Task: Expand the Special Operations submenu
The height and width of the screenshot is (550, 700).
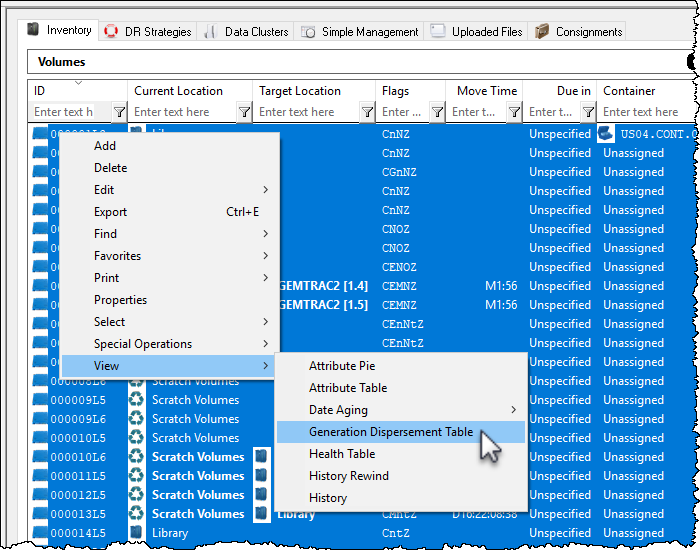Action: pyautogui.click(x=170, y=344)
